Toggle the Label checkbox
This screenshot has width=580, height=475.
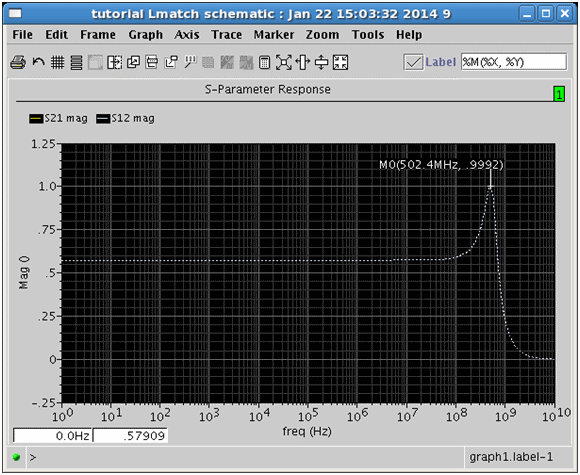(413, 62)
